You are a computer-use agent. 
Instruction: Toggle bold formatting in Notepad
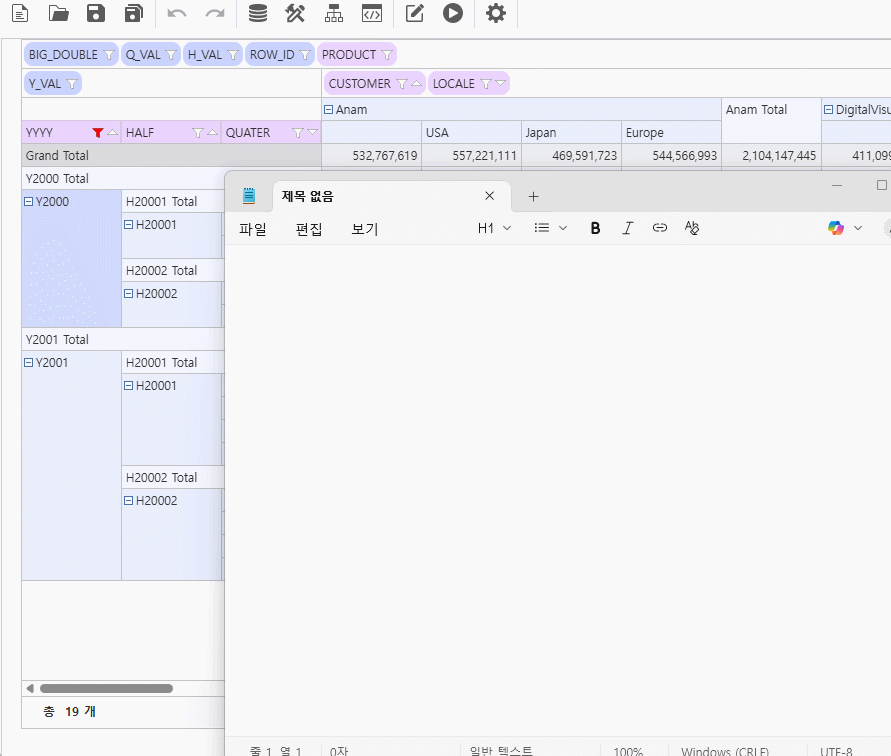[x=595, y=228]
